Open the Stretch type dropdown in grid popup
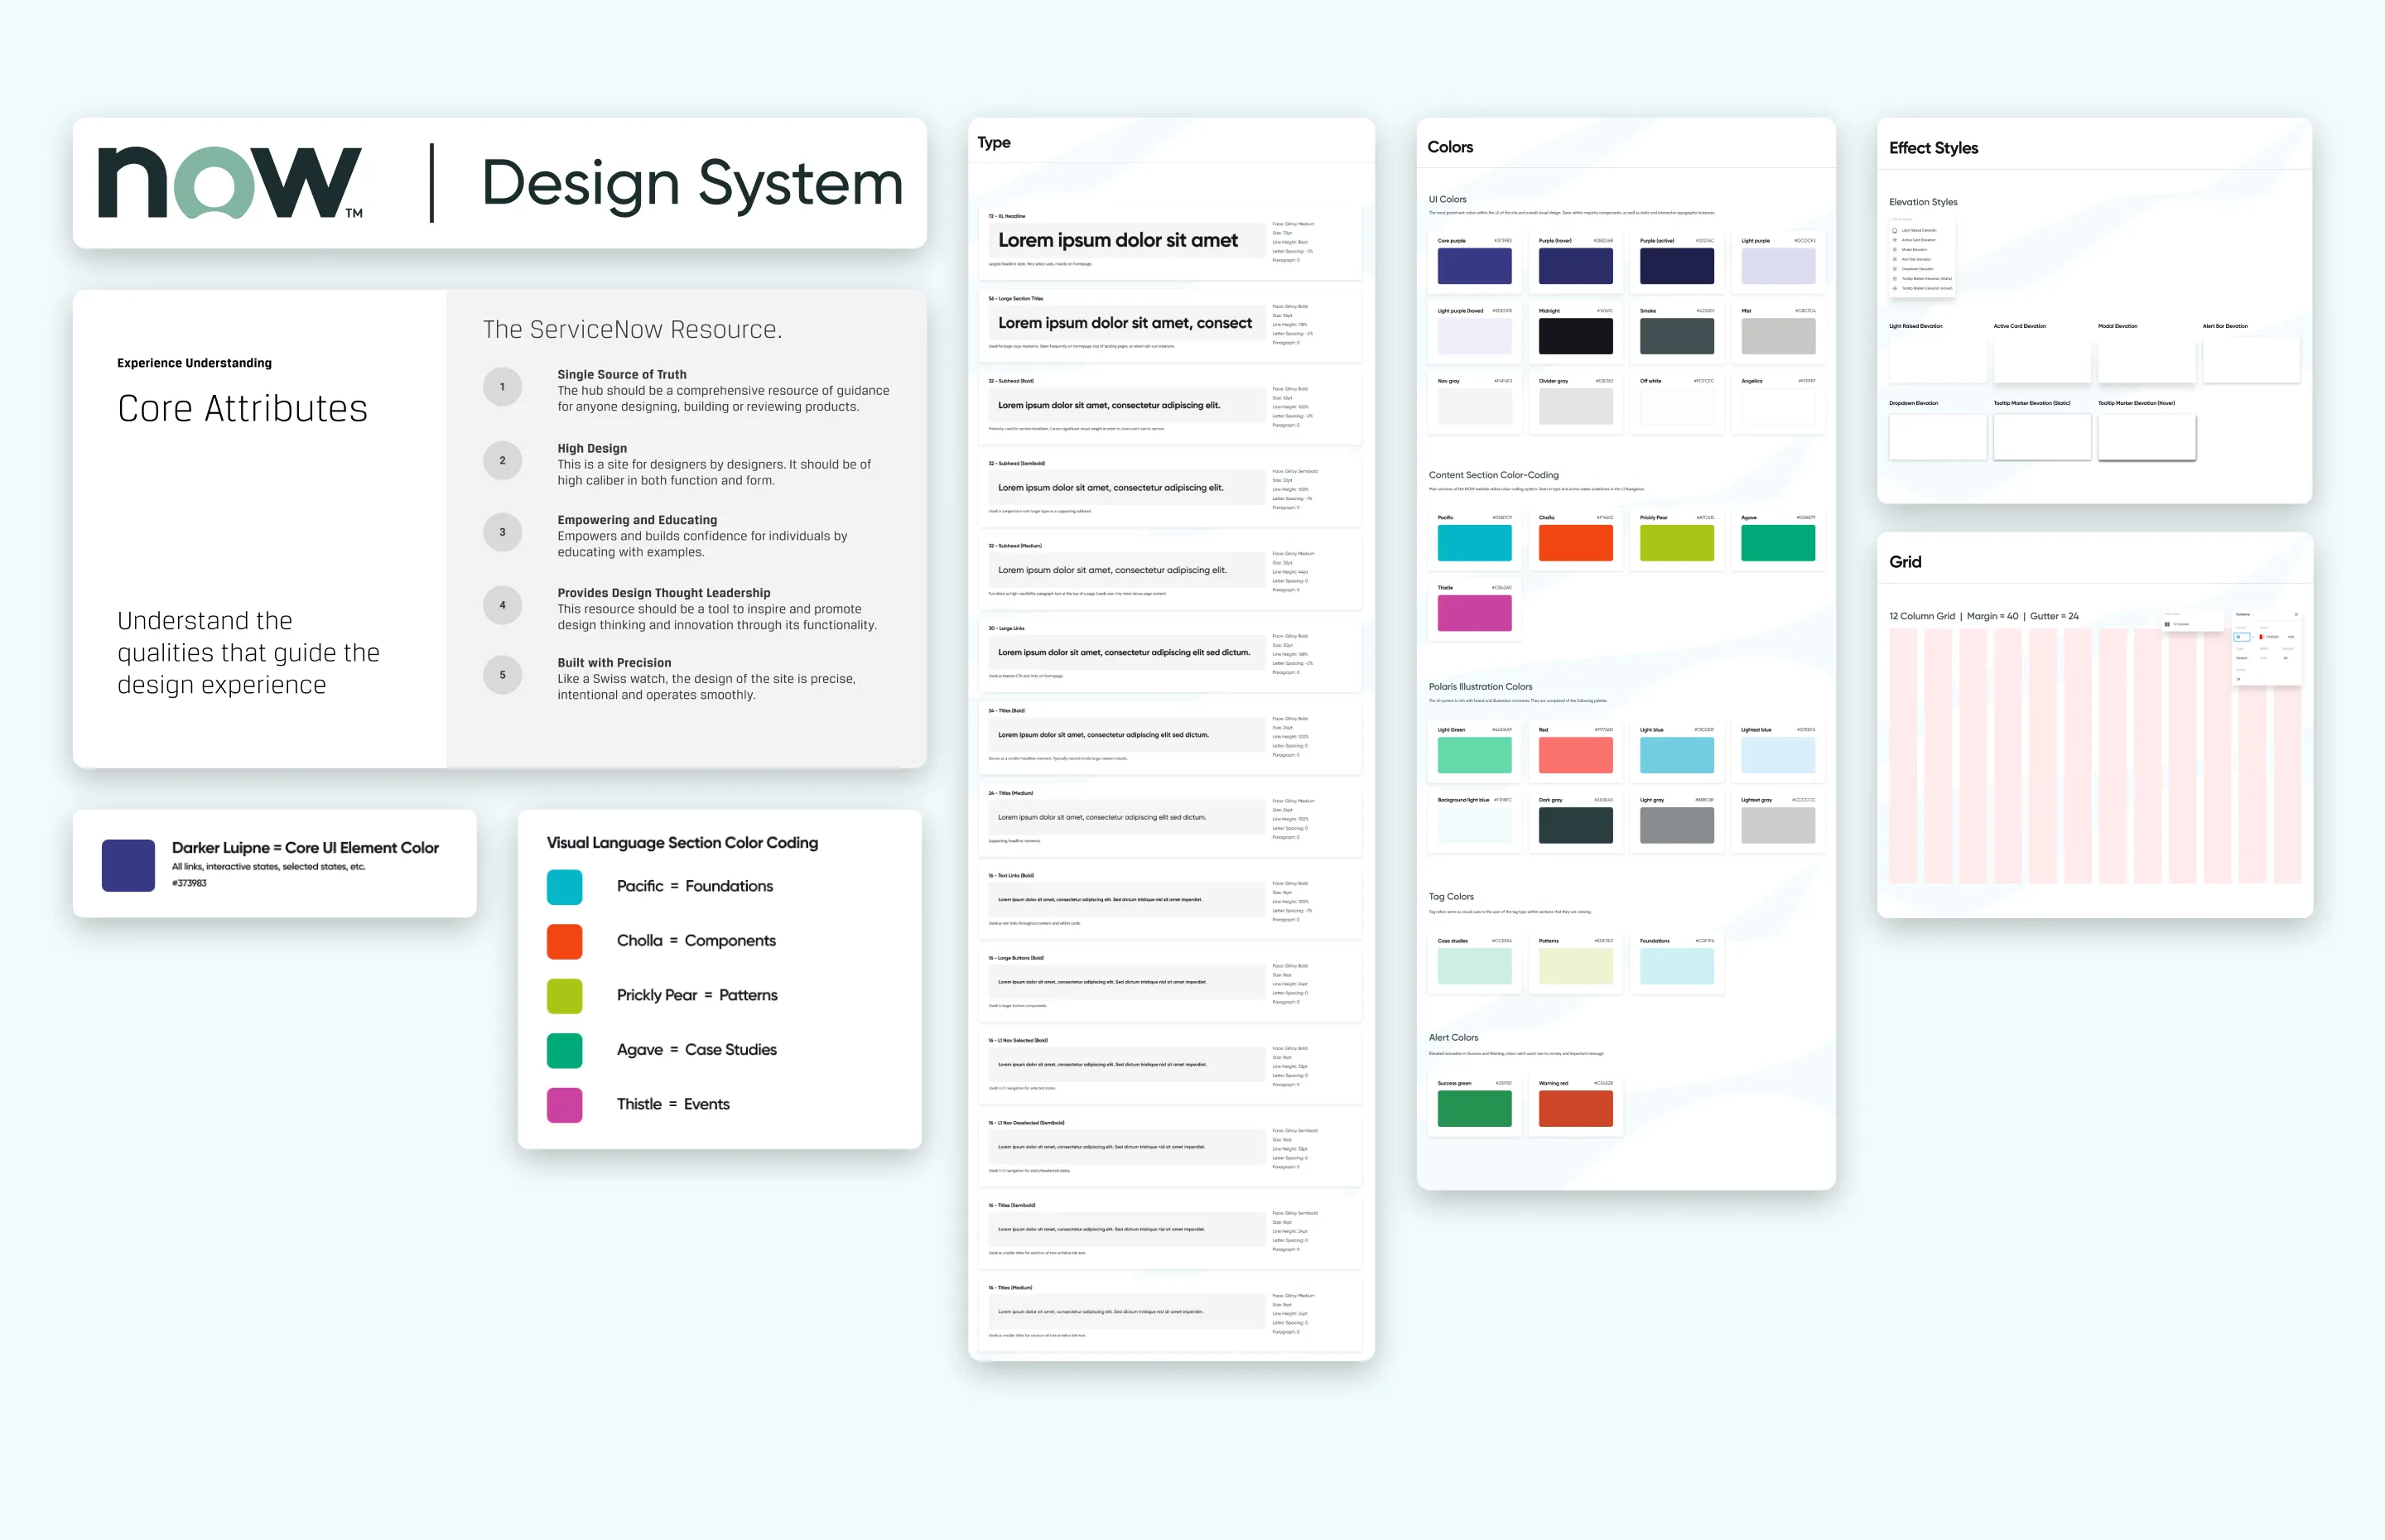Viewport: 2385px width, 1540px height. point(2243,658)
